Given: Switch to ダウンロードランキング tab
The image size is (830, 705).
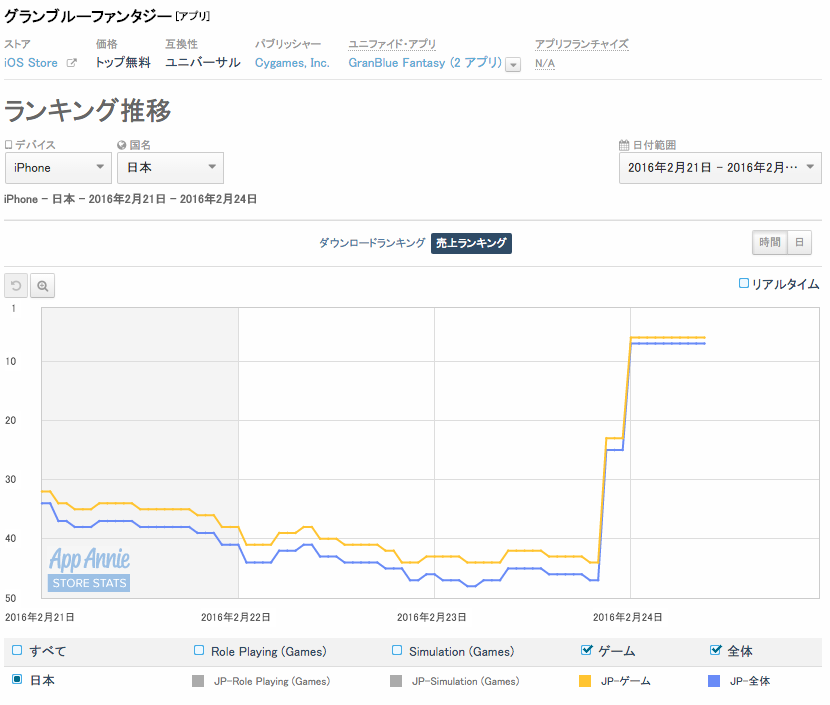Looking at the screenshot, I should click(x=372, y=243).
